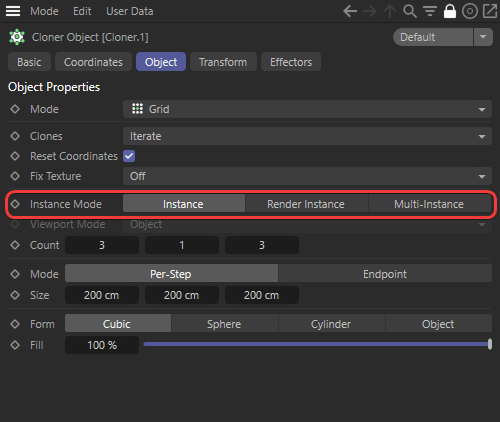Open the User Data menu
500x422 pixels.
tap(130, 11)
